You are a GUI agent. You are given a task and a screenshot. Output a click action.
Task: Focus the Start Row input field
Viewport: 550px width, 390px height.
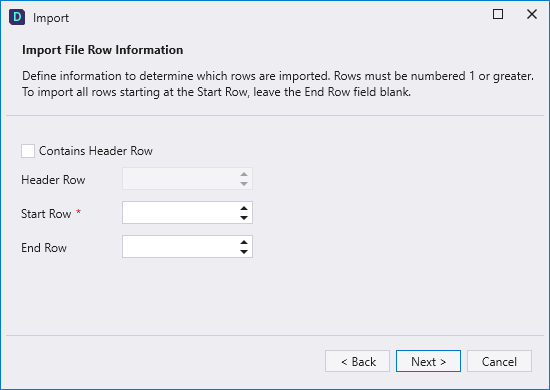click(x=181, y=213)
